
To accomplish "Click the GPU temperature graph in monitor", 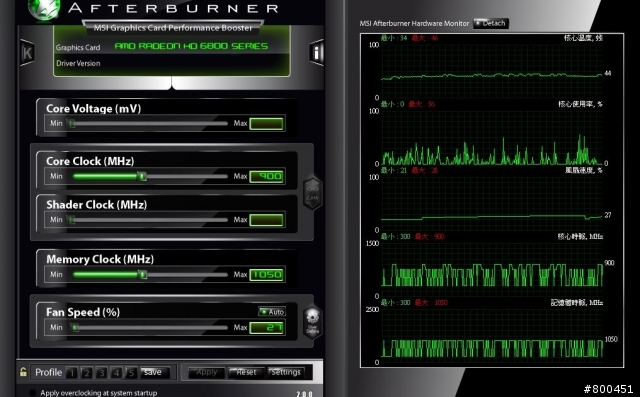I will tap(492, 70).
